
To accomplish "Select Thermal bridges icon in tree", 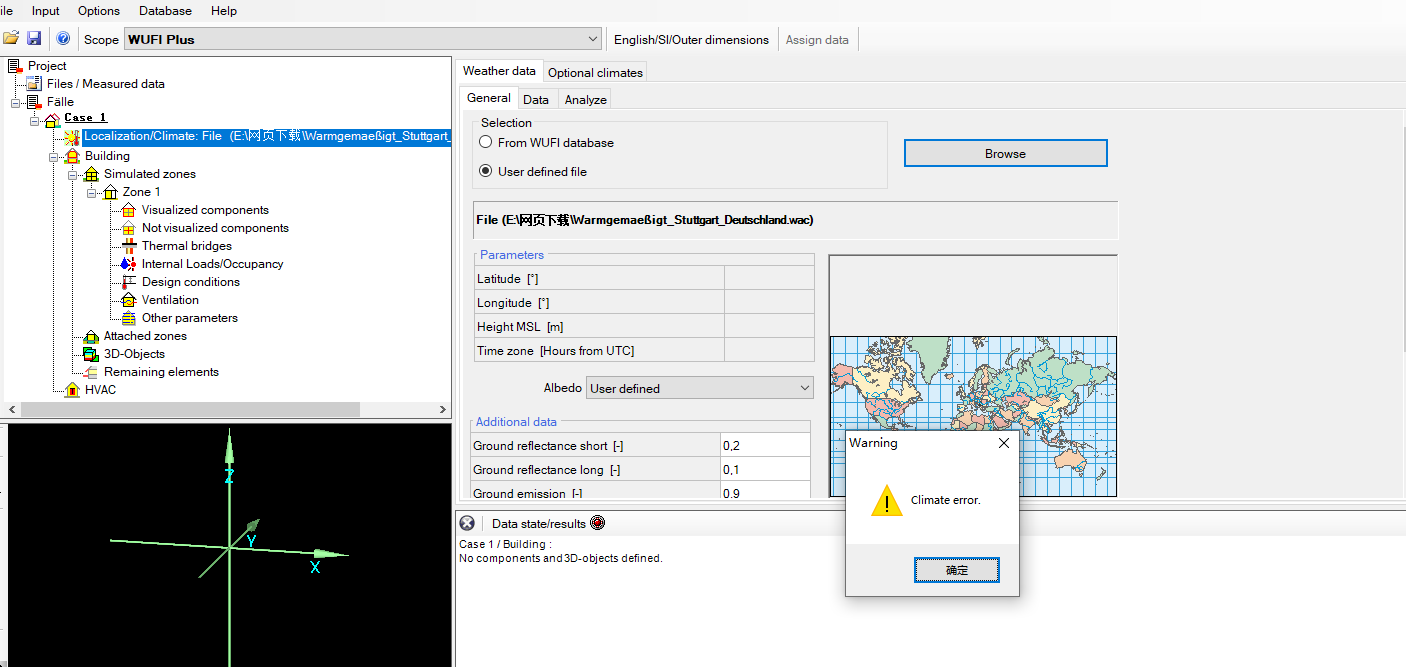I will coord(128,246).
